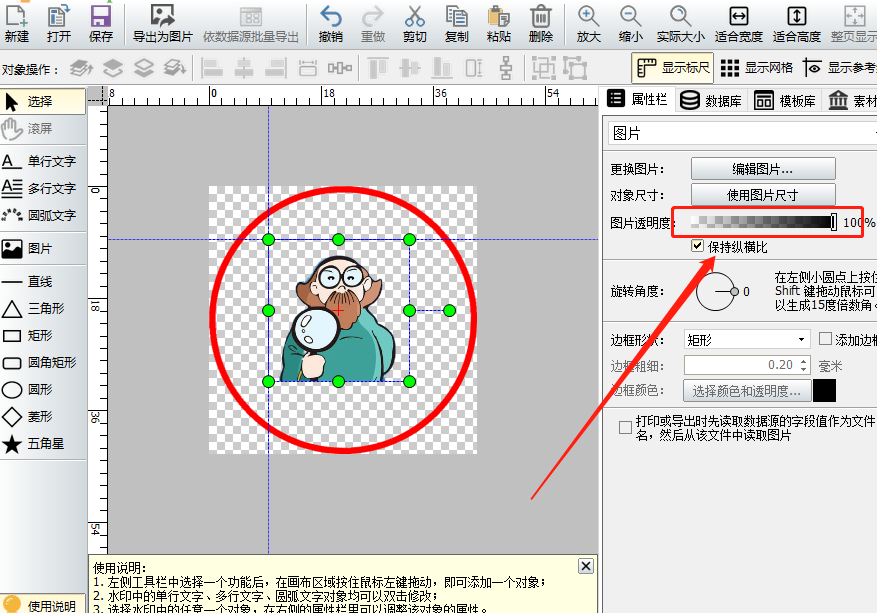Delete the selected object with 删除
This screenshot has height=614, width=877.
pyautogui.click(x=540, y=23)
